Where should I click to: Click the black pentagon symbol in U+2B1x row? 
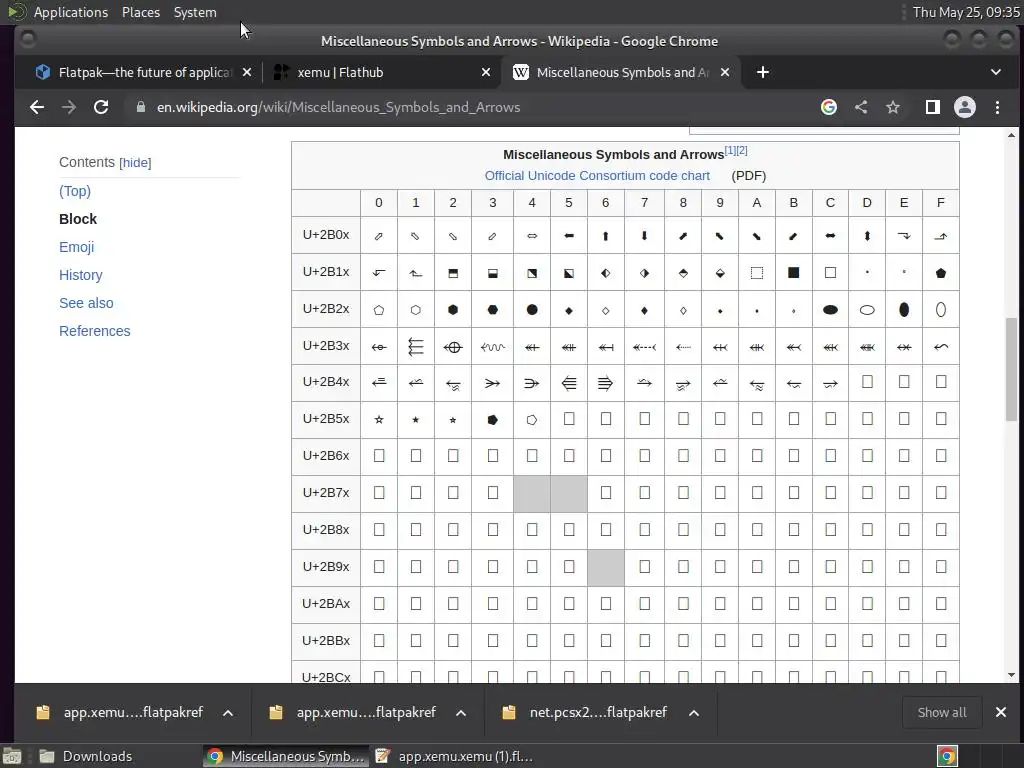pos(940,273)
